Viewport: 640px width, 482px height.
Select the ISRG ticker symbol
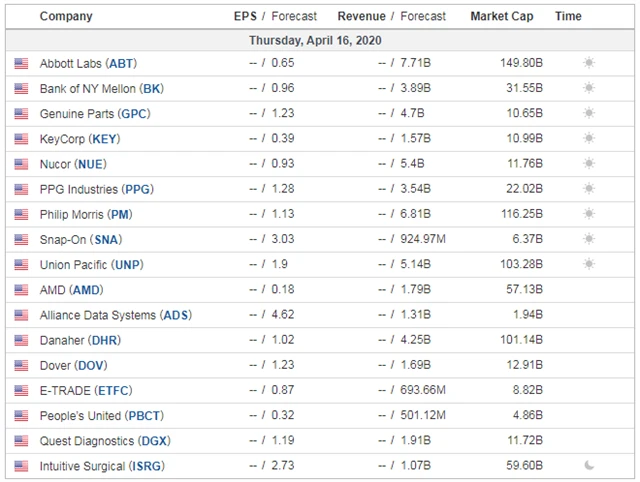pos(147,466)
